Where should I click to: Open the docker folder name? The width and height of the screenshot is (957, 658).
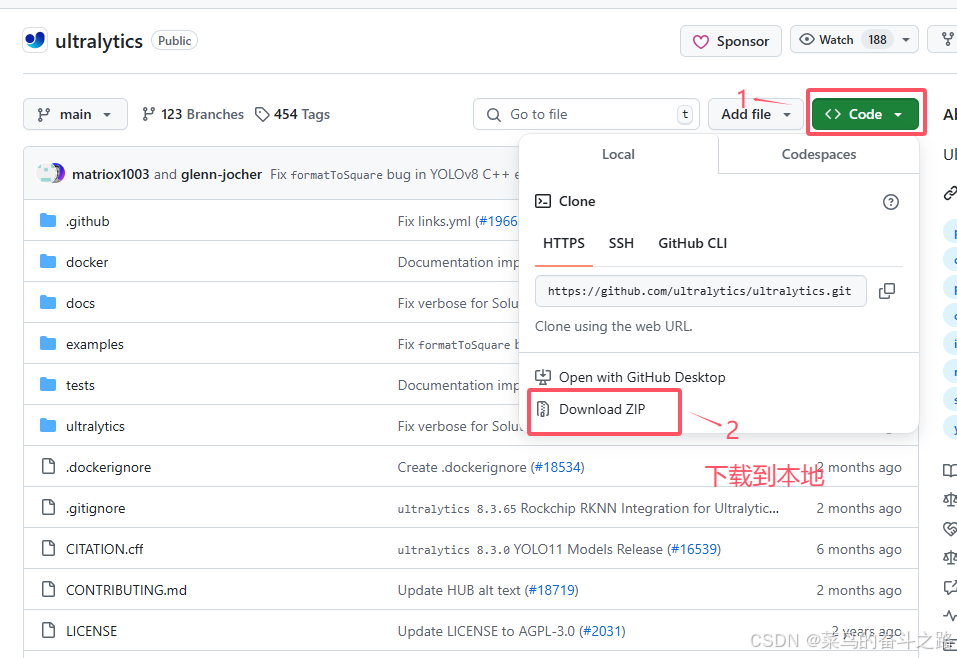87,262
